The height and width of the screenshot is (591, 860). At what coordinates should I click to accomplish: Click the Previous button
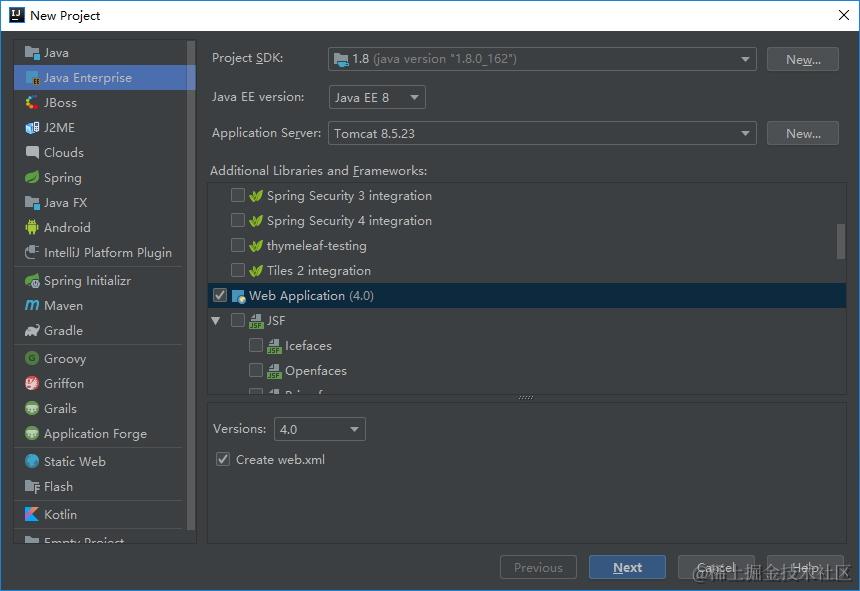tap(538, 567)
